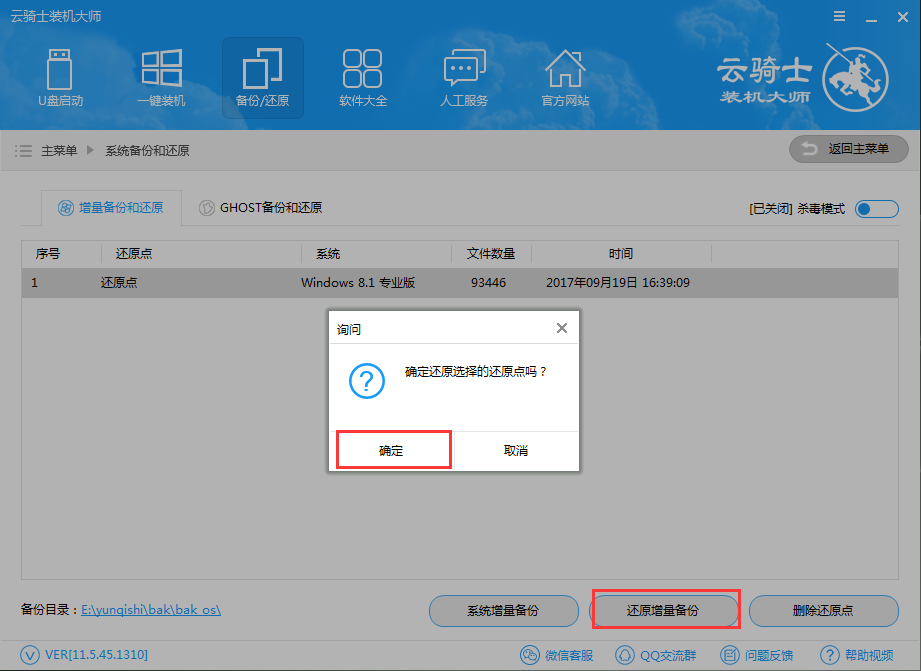The width and height of the screenshot is (921, 671).
Task: Open the 帮助视频 help video
Action: coord(857,655)
